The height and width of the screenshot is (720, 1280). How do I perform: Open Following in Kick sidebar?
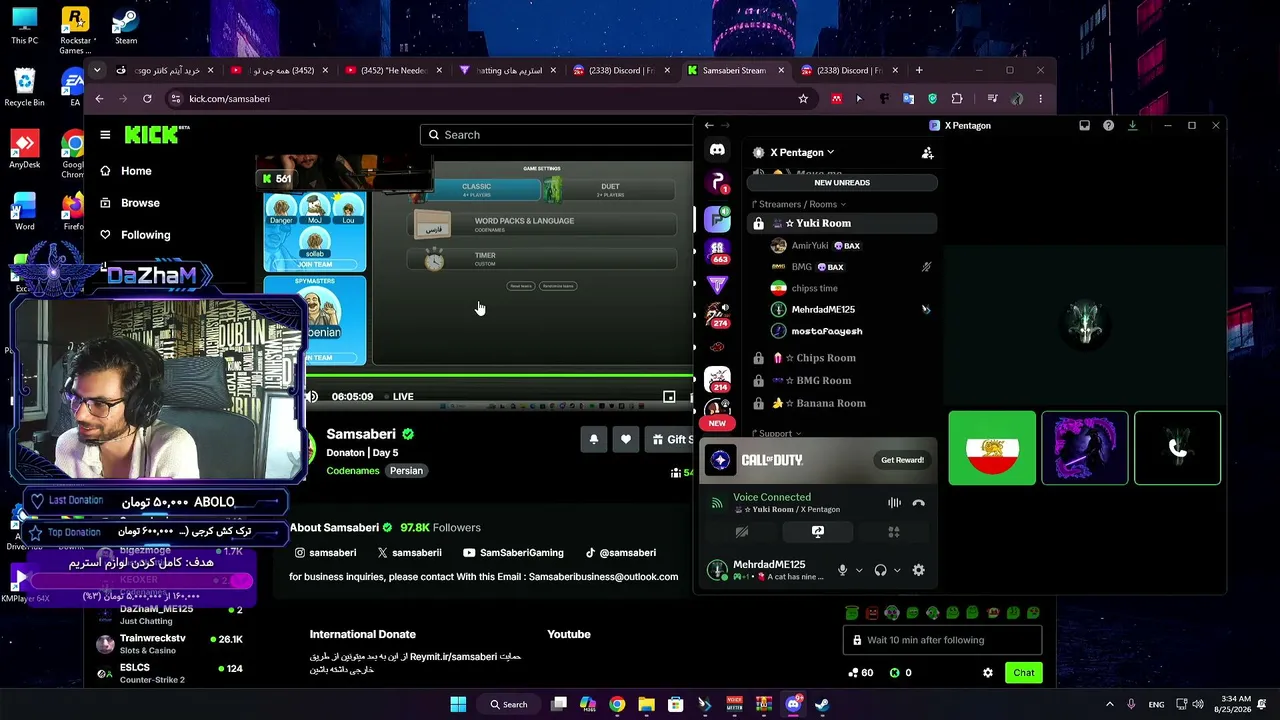point(145,235)
